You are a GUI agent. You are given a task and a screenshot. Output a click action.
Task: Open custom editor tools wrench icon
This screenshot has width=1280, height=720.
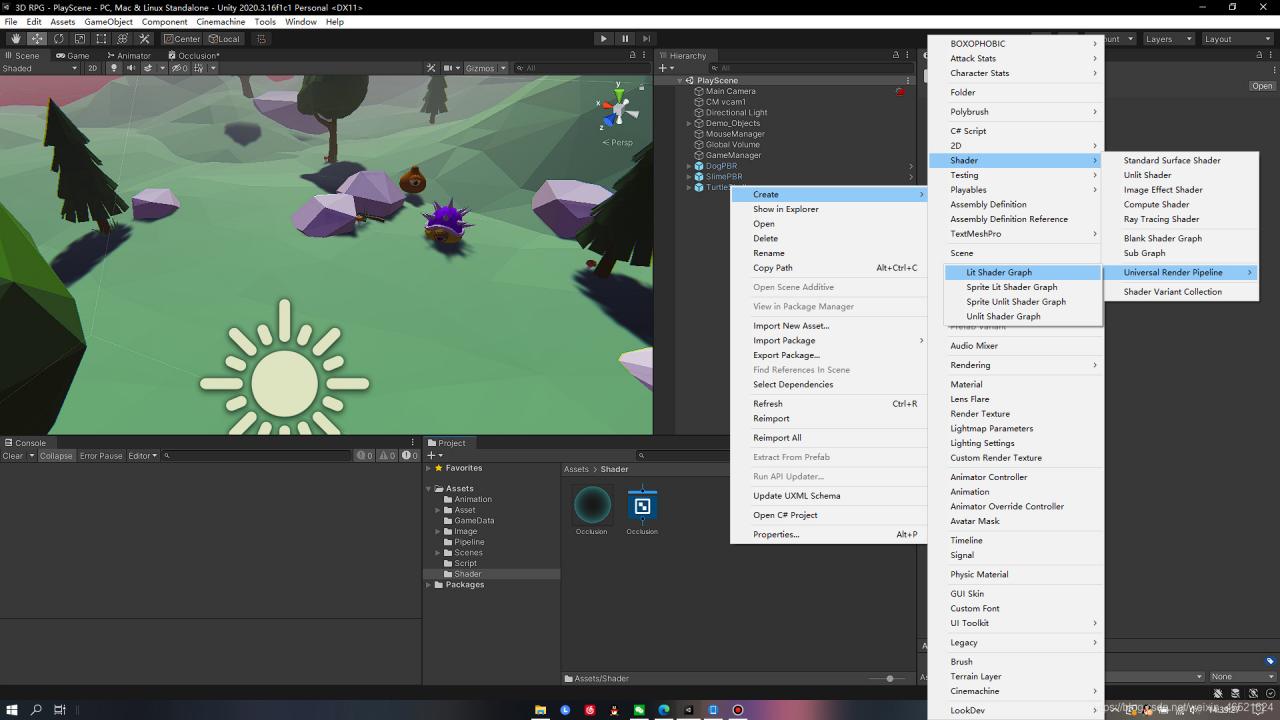coord(143,39)
